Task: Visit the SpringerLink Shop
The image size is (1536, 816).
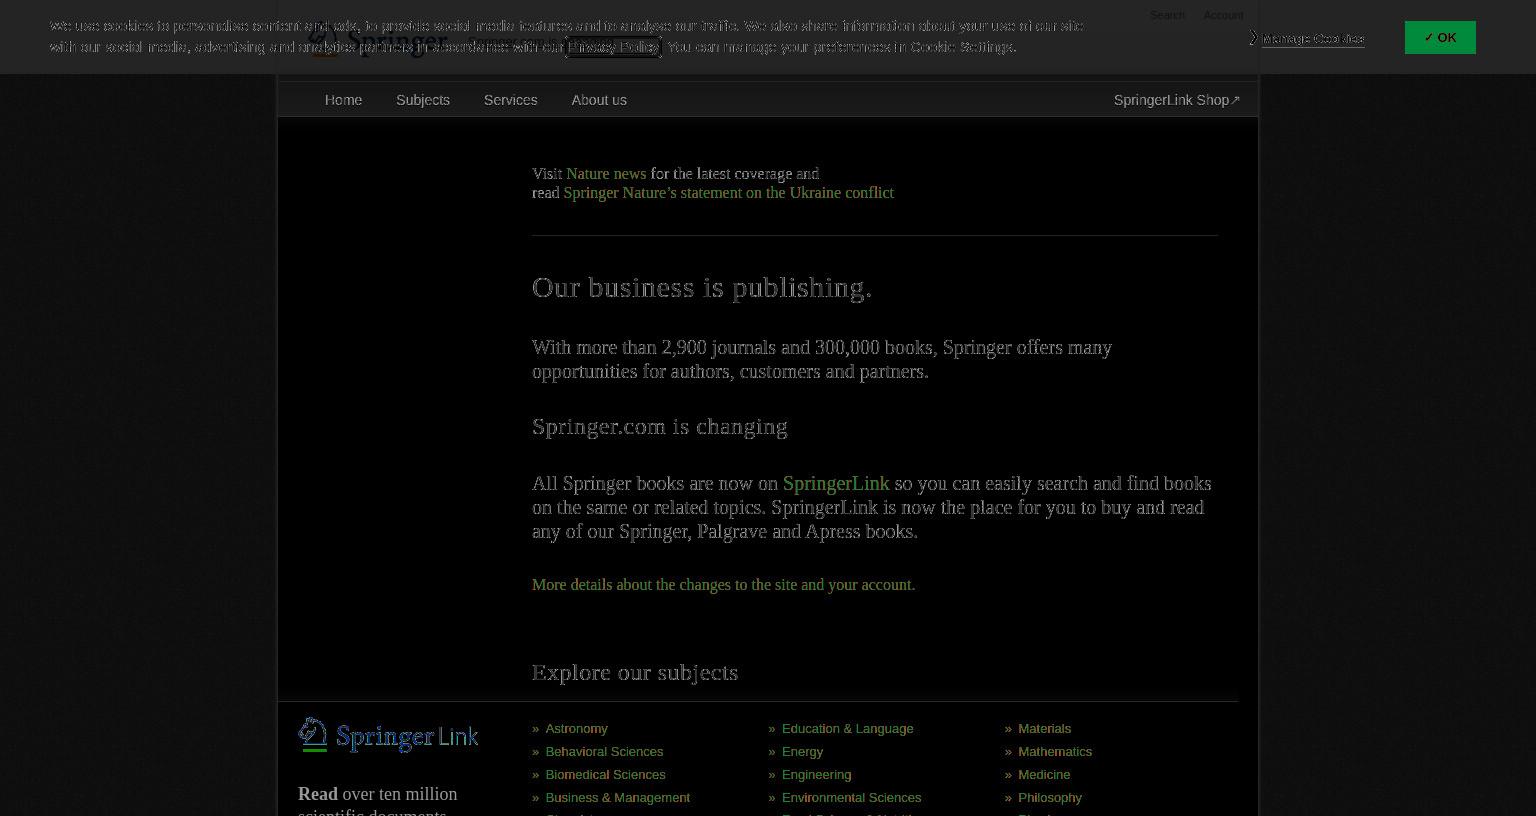Action: (x=1177, y=100)
